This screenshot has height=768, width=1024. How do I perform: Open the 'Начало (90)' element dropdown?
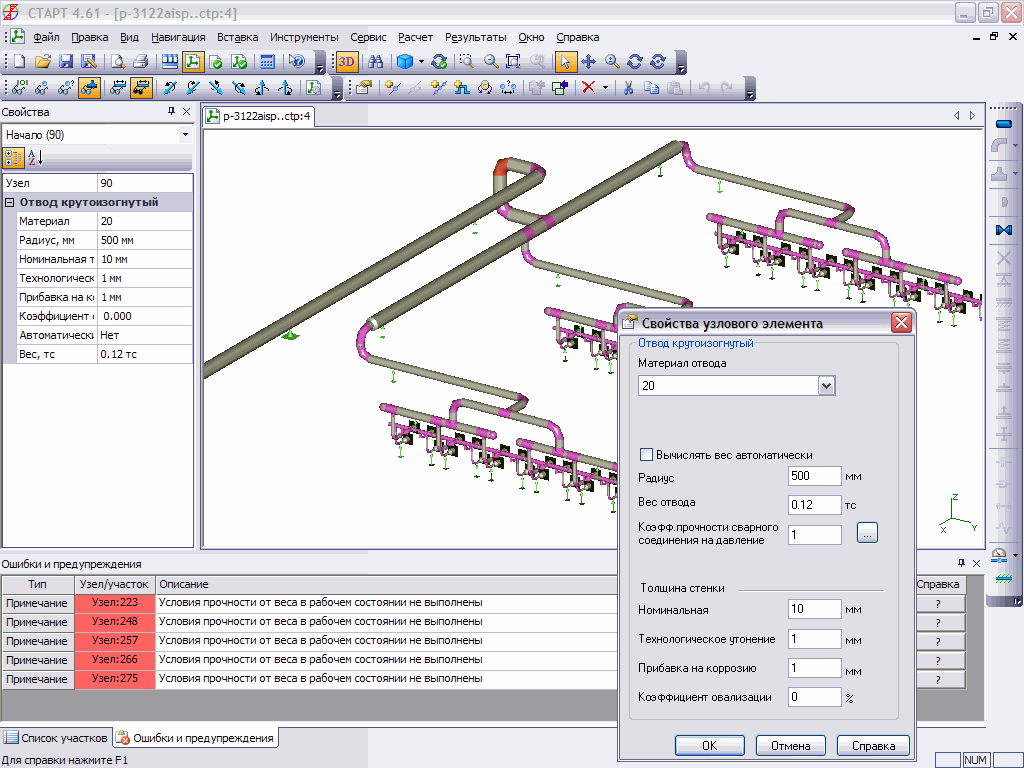pos(185,134)
